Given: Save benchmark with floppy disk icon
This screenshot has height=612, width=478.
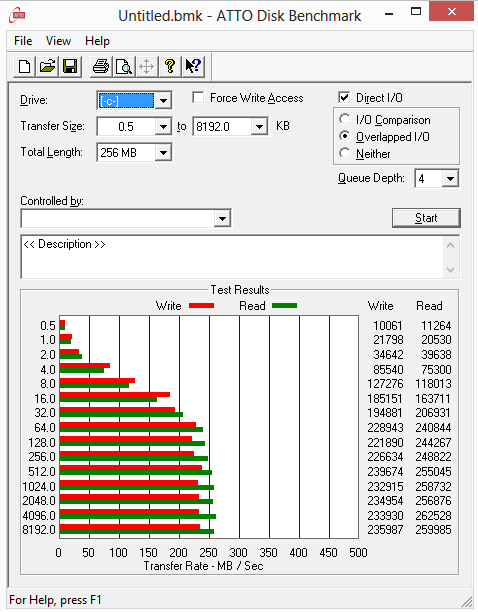Looking at the screenshot, I should tap(70, 66).
